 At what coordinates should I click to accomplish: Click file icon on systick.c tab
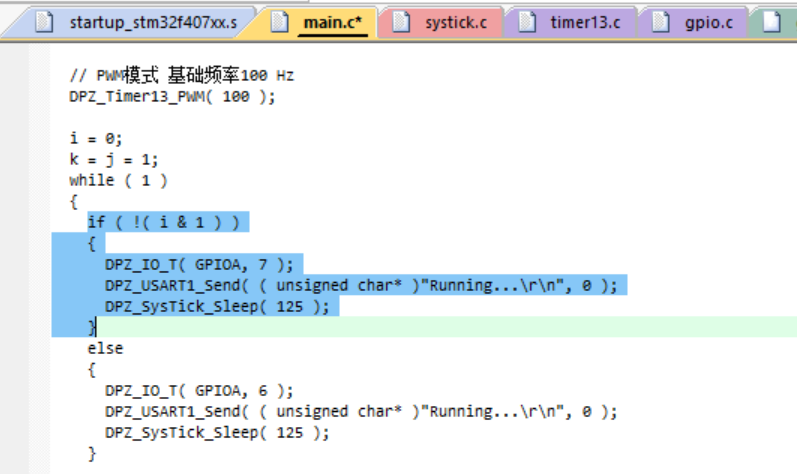pos(401,22)
